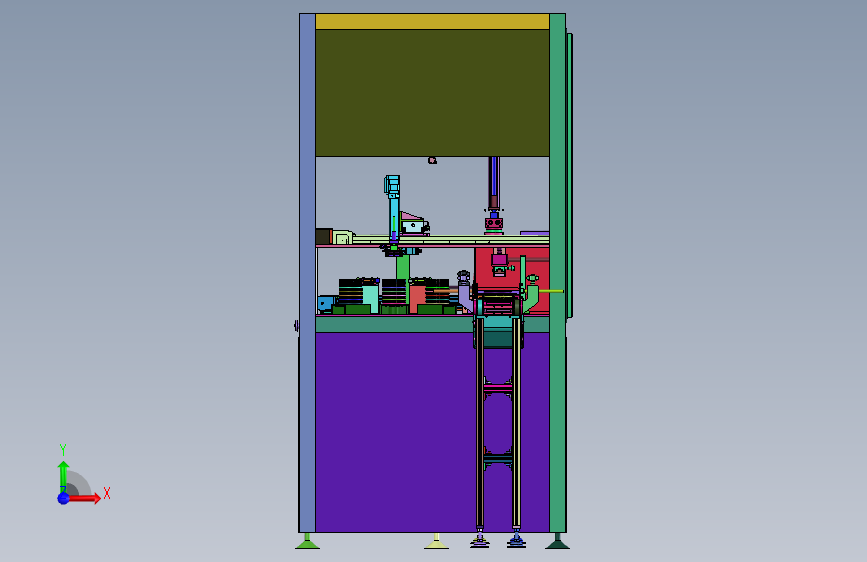
Task: Click the blue Z axis ball of the triad
Action: pos(64,498)
